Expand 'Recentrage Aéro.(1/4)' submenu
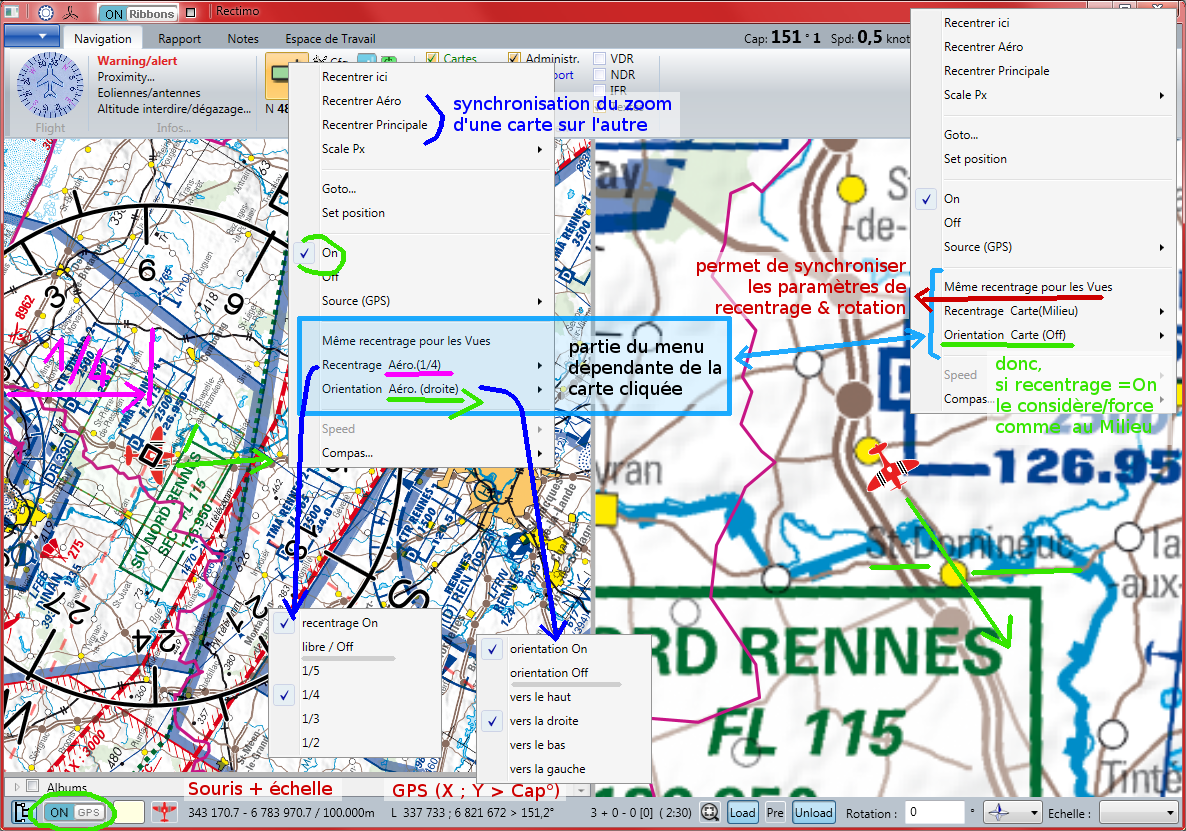1186x831 pixels. [422, 365]
